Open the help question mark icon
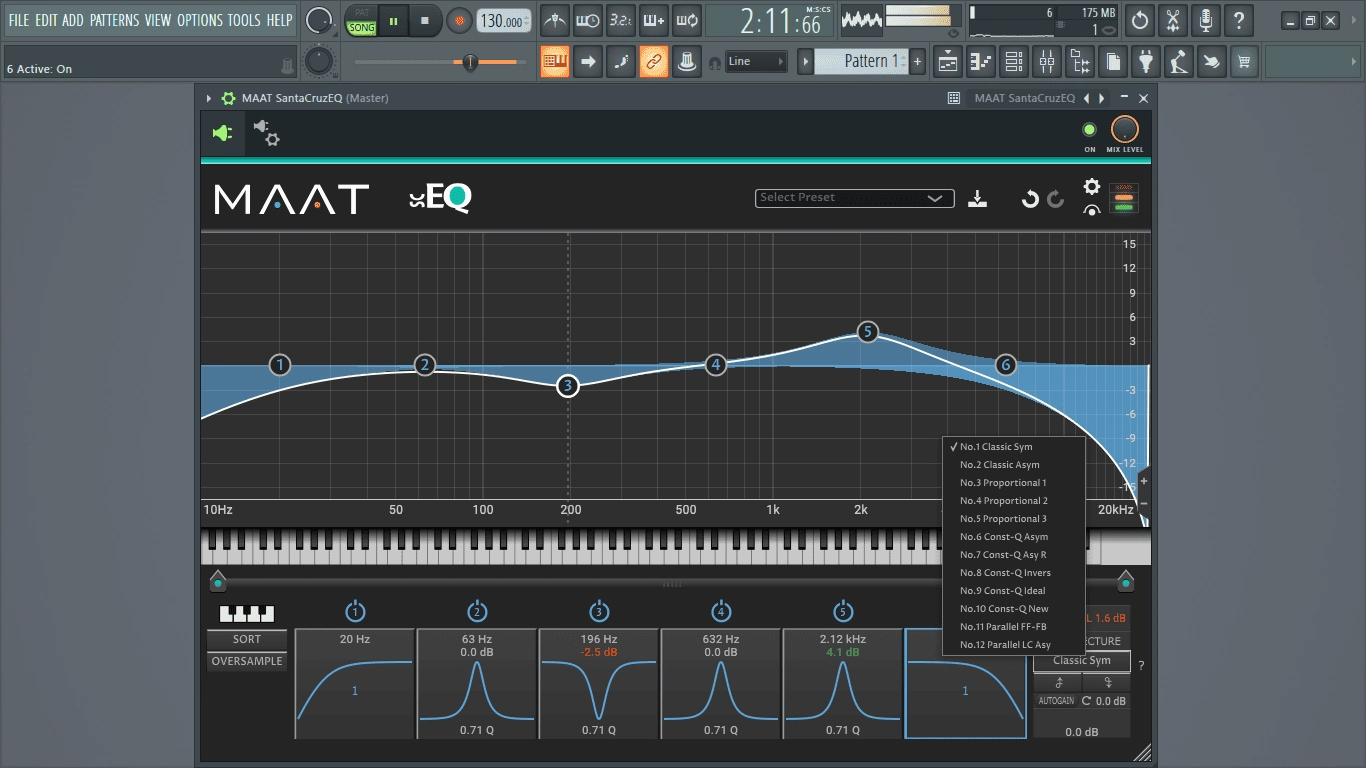Viewport: 1366px width, 768px height. [x=1239, y=20]
